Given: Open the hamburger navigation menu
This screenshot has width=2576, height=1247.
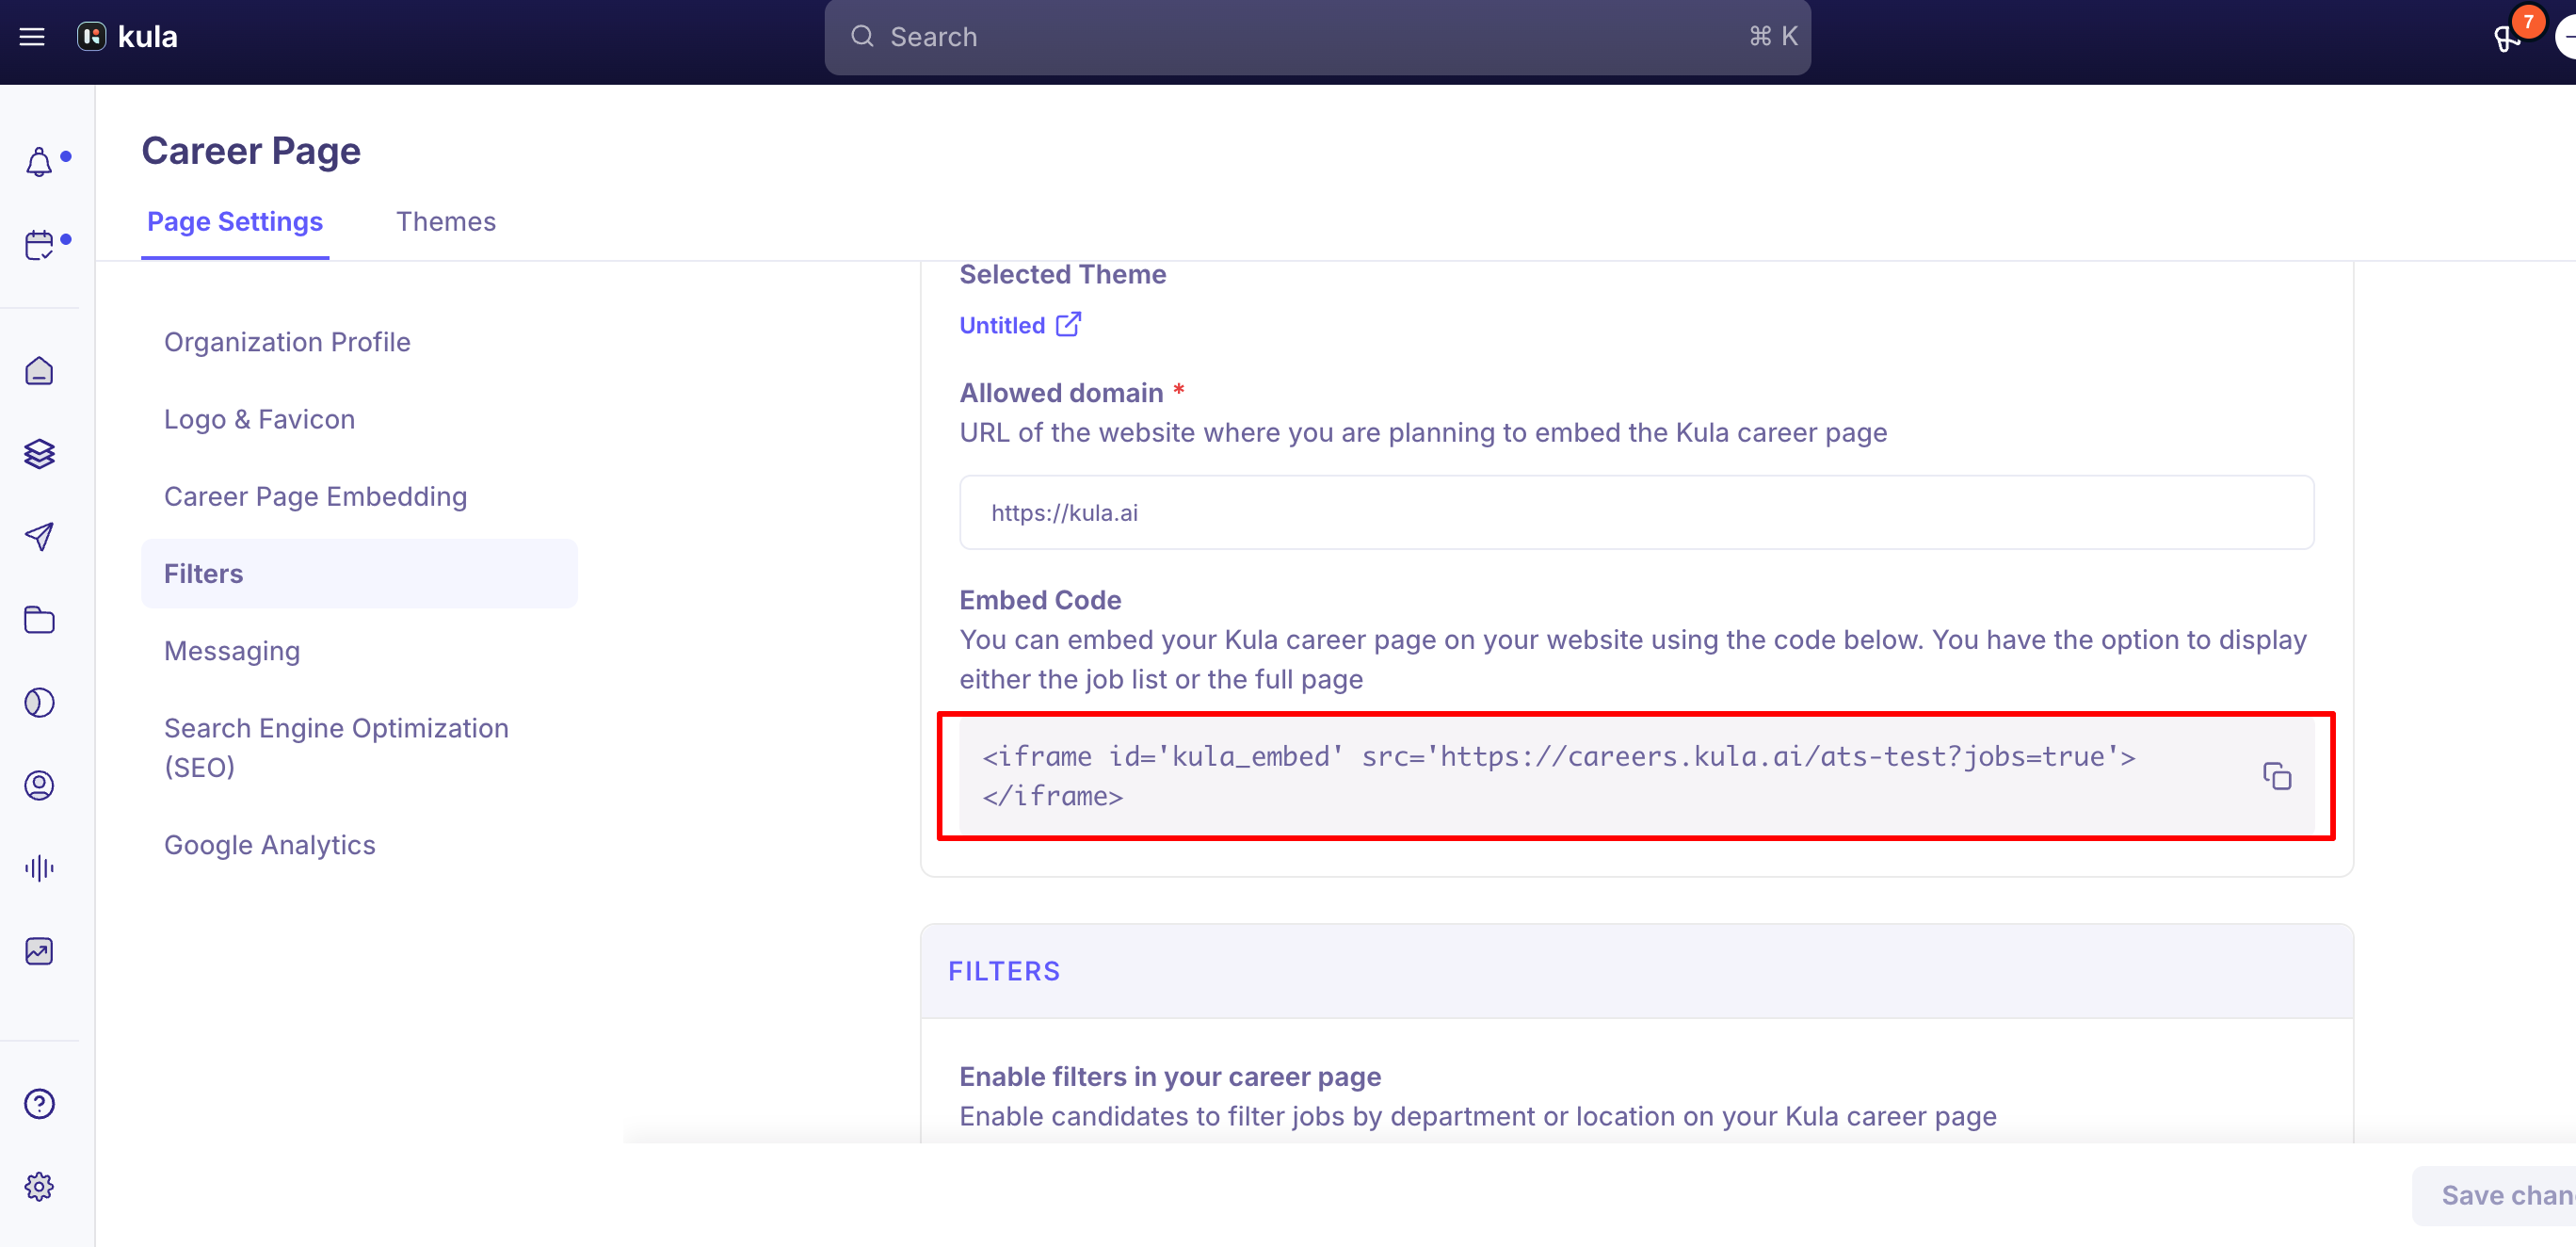Looking at the screenshot, I should (32, 37).
